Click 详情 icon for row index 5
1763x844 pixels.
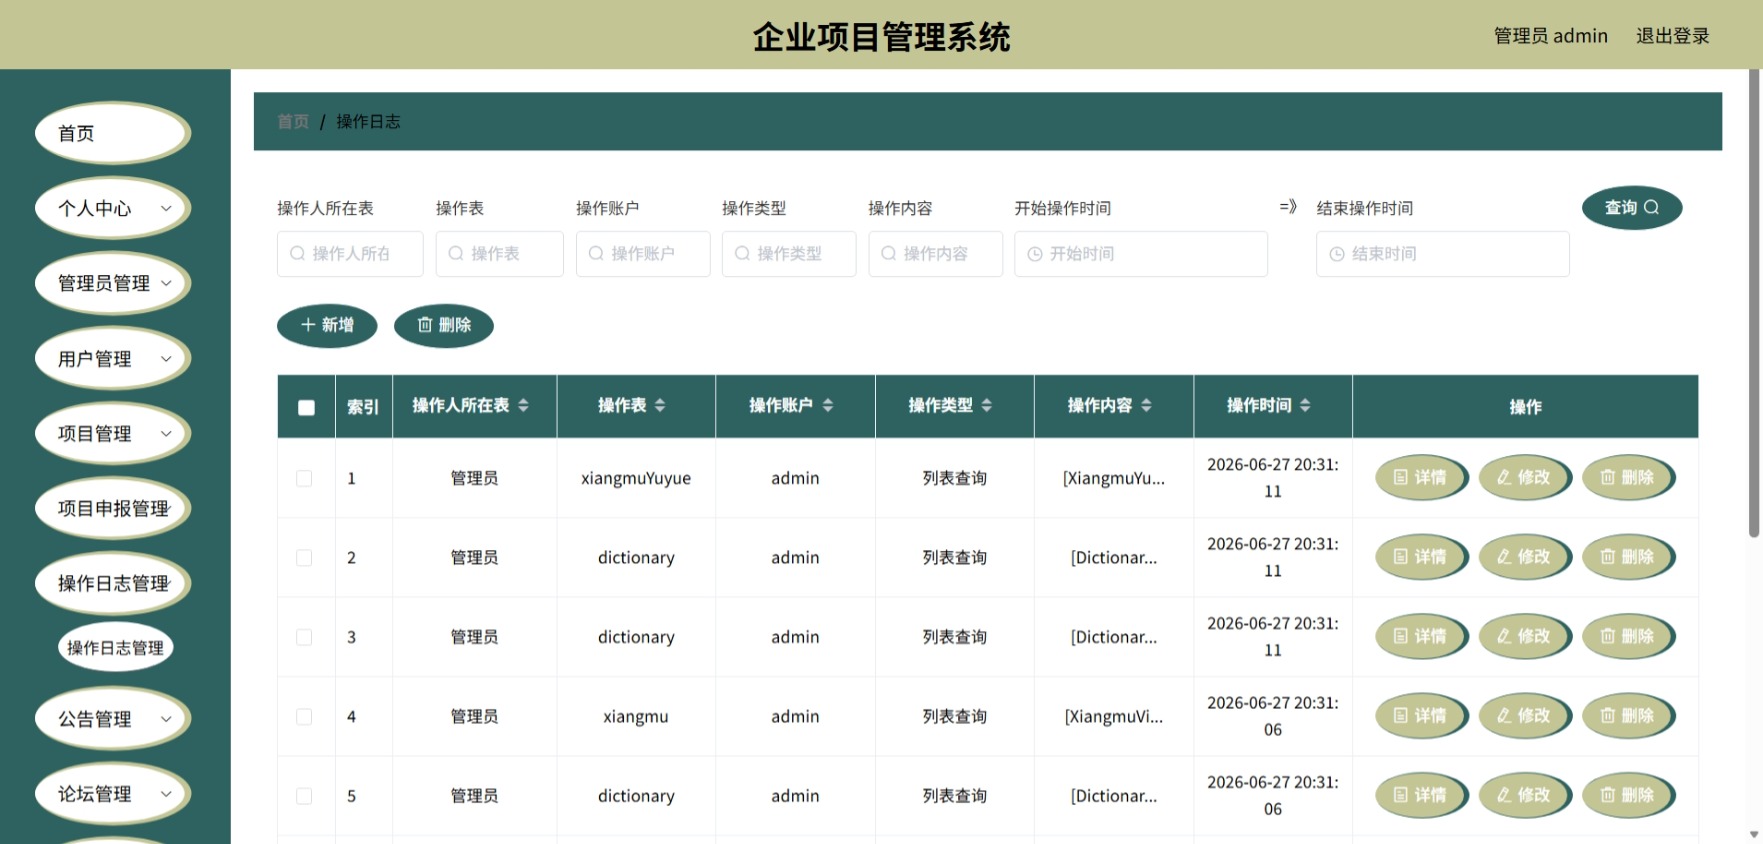tap(1401, 795)
